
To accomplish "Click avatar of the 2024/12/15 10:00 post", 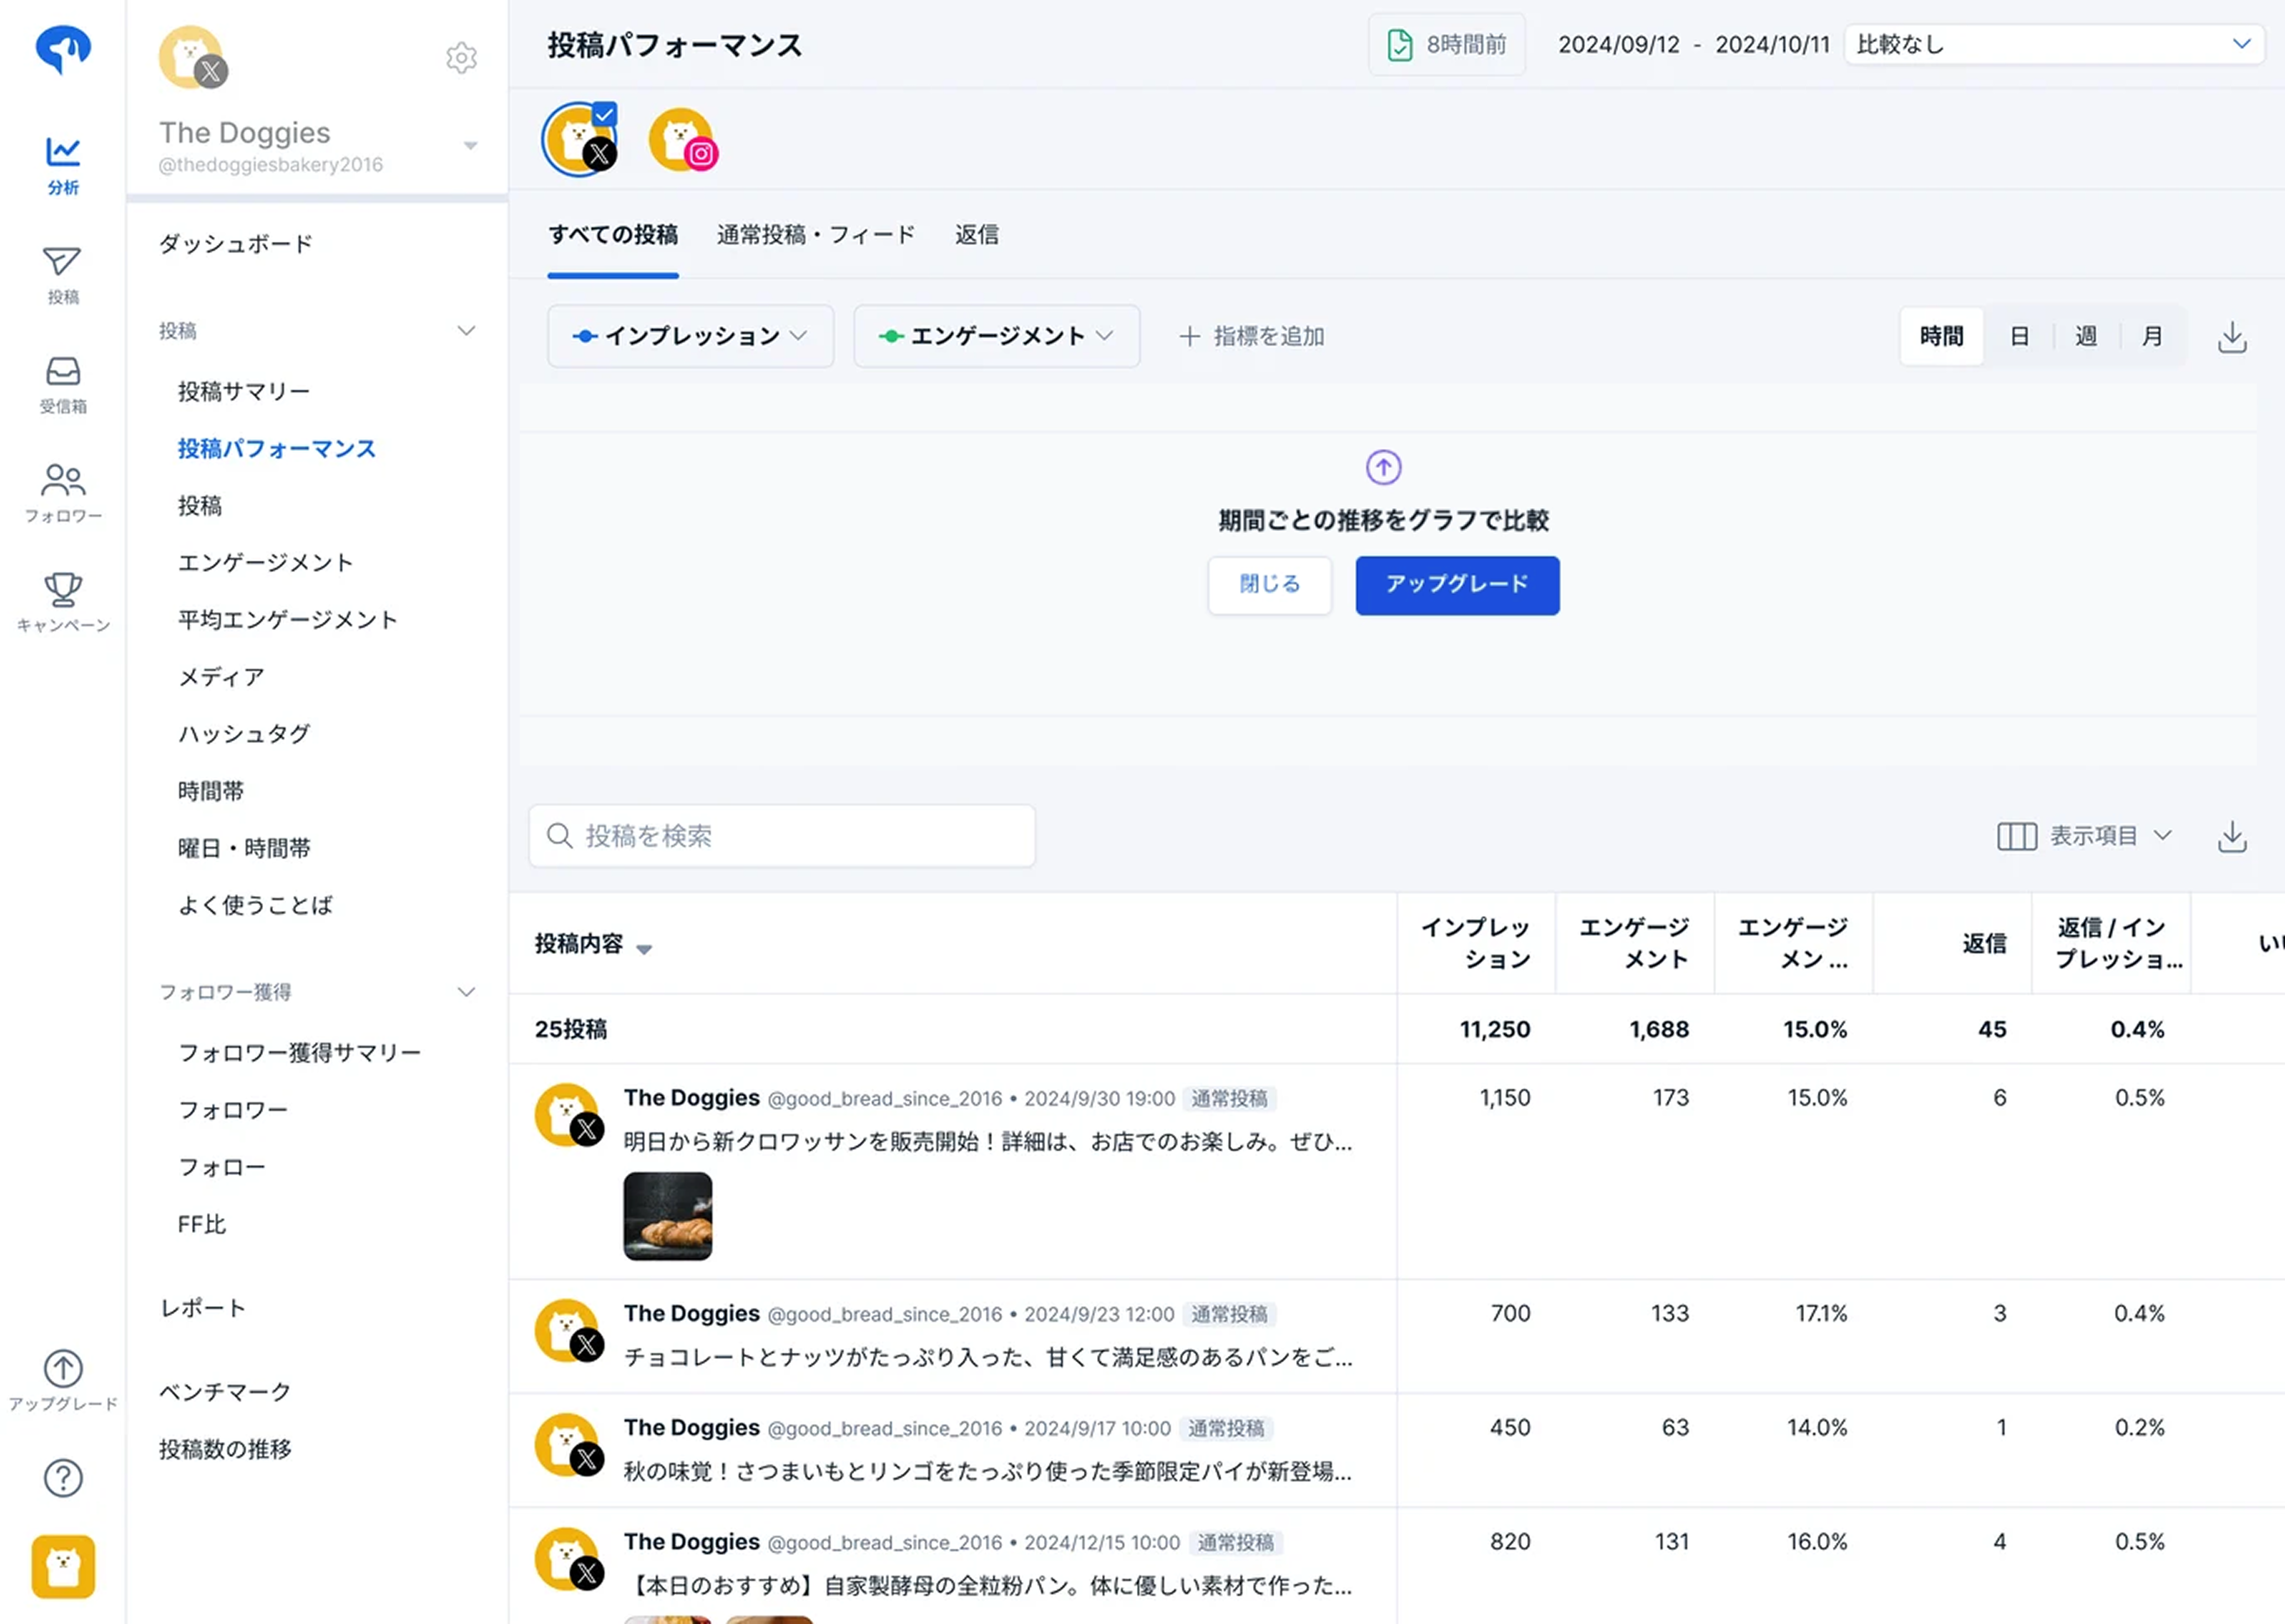I will pos(568,1559).
